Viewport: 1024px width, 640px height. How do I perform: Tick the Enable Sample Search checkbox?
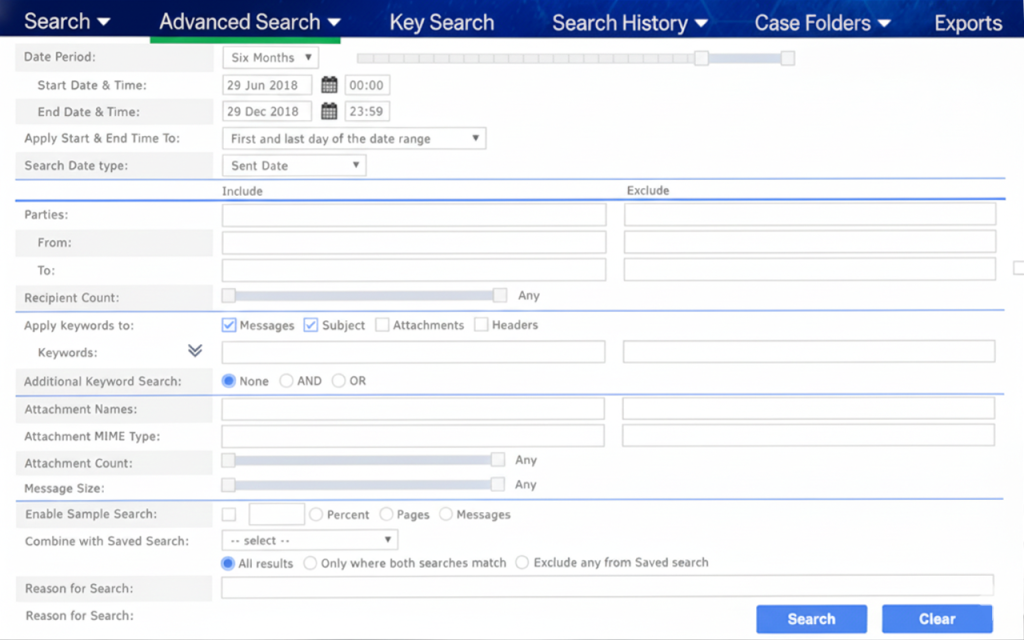(229, 514)
